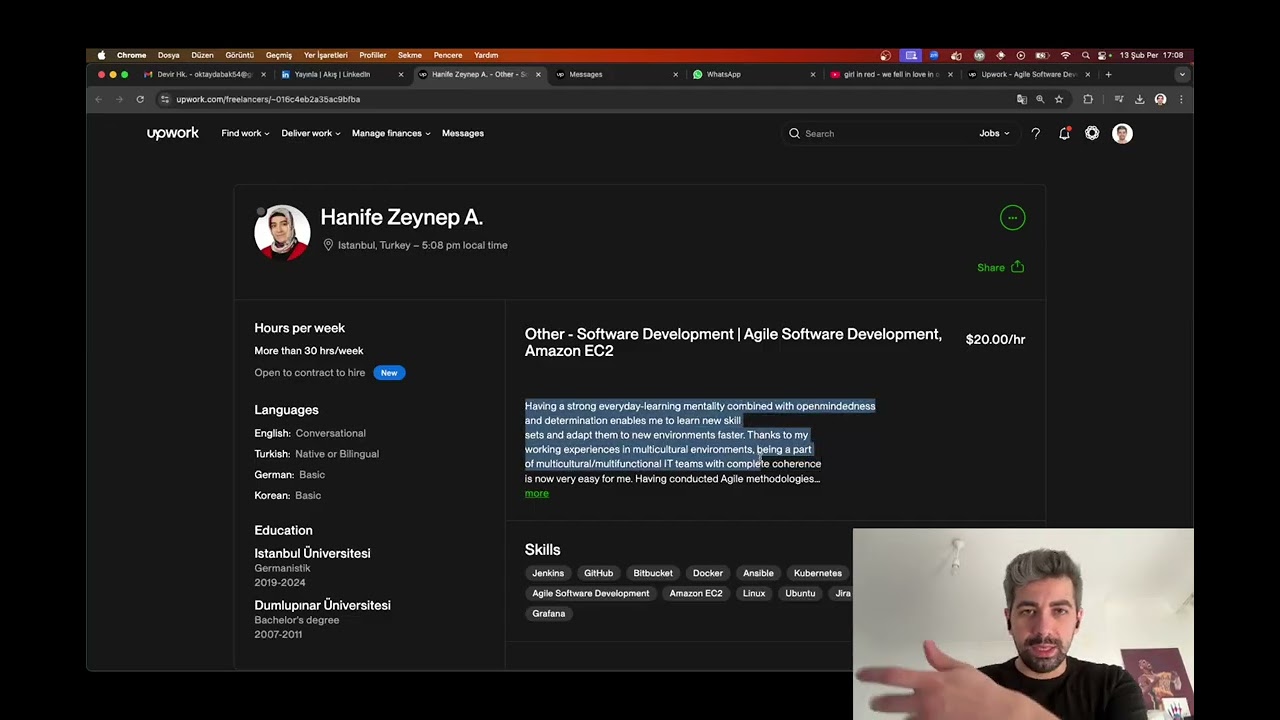1280x720 pixels.
Task: Select the Linux skill tag
Action: pos(754,593)
